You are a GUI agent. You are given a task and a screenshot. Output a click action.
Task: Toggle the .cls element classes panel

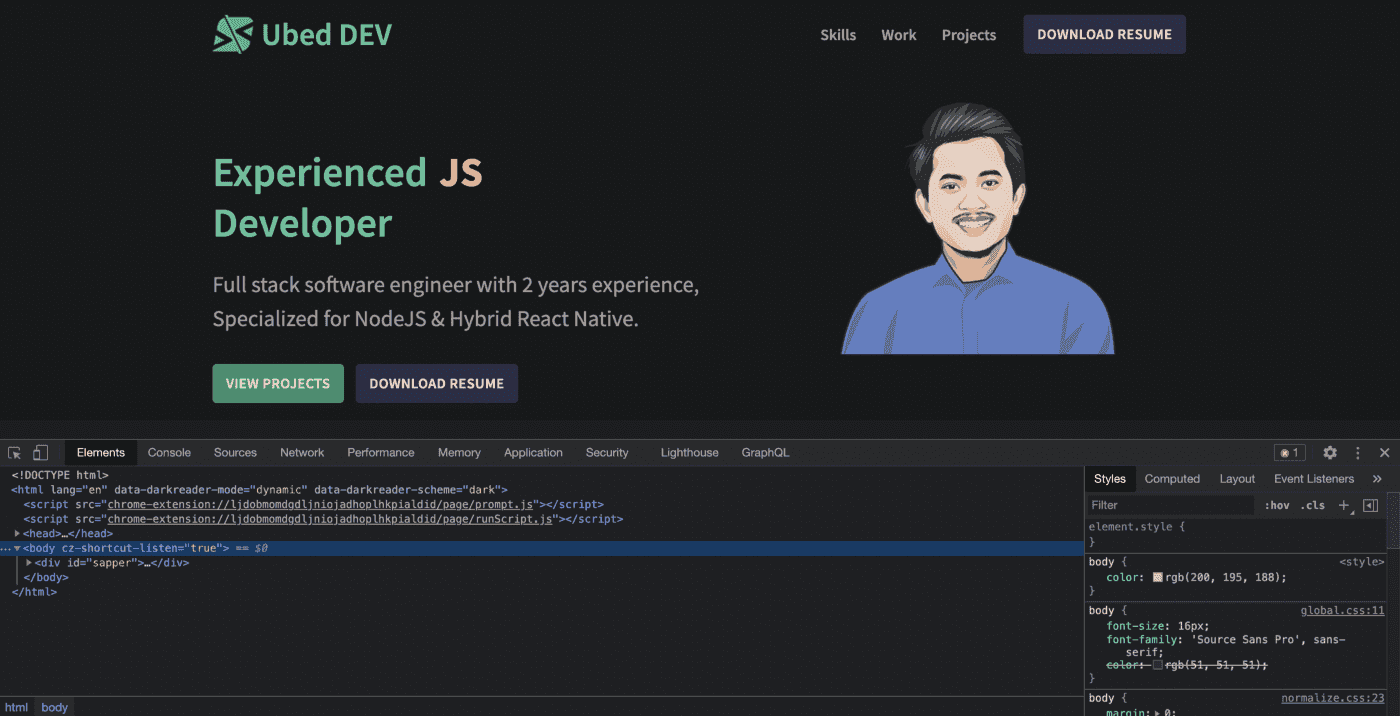click(x=1313, y=505)
